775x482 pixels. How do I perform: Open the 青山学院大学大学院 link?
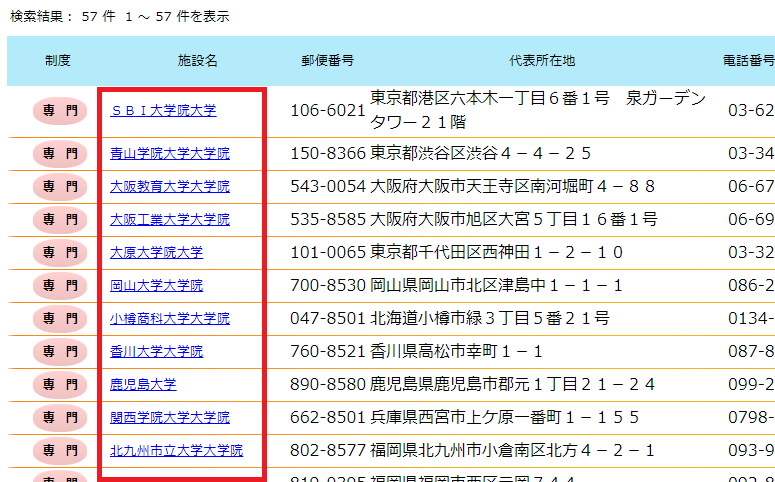(170, 154)
